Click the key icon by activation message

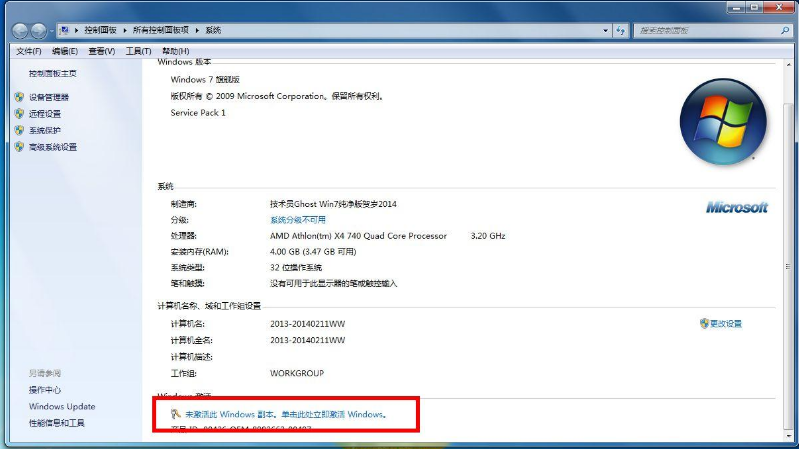pos(176,414)
